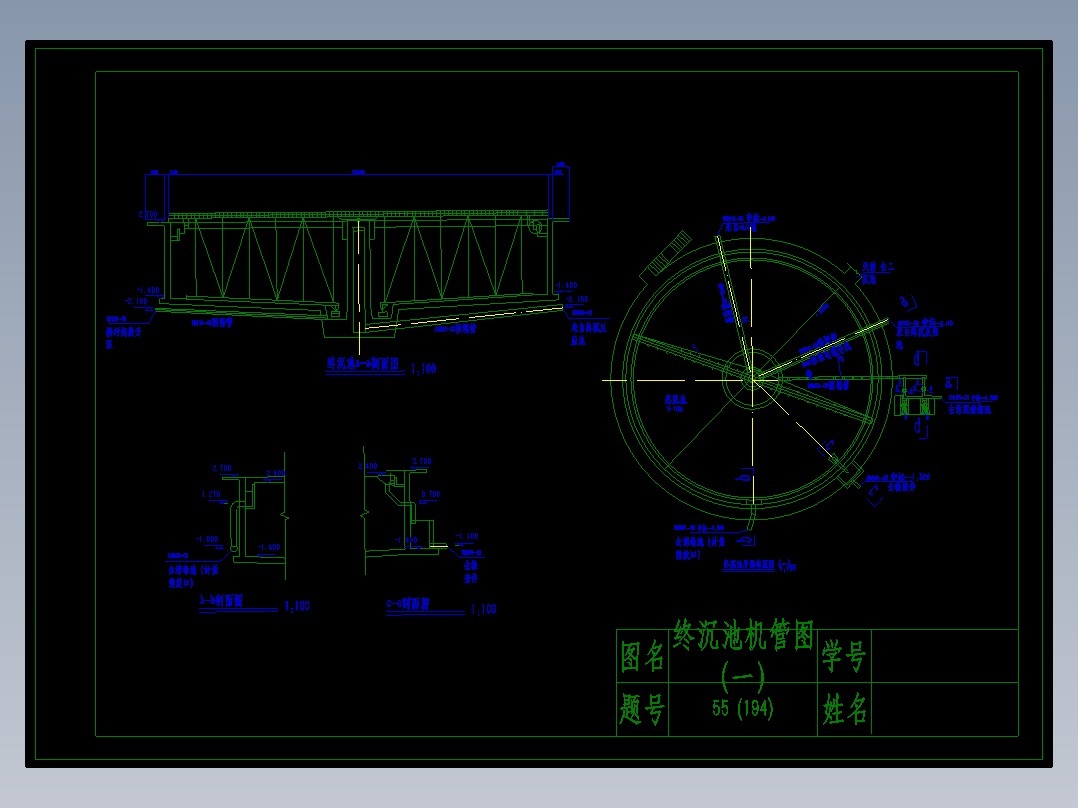The image size is (1078, 808).
Task: Select the 终沉池a-a剖面图 section caption
Action: point(363,364)
